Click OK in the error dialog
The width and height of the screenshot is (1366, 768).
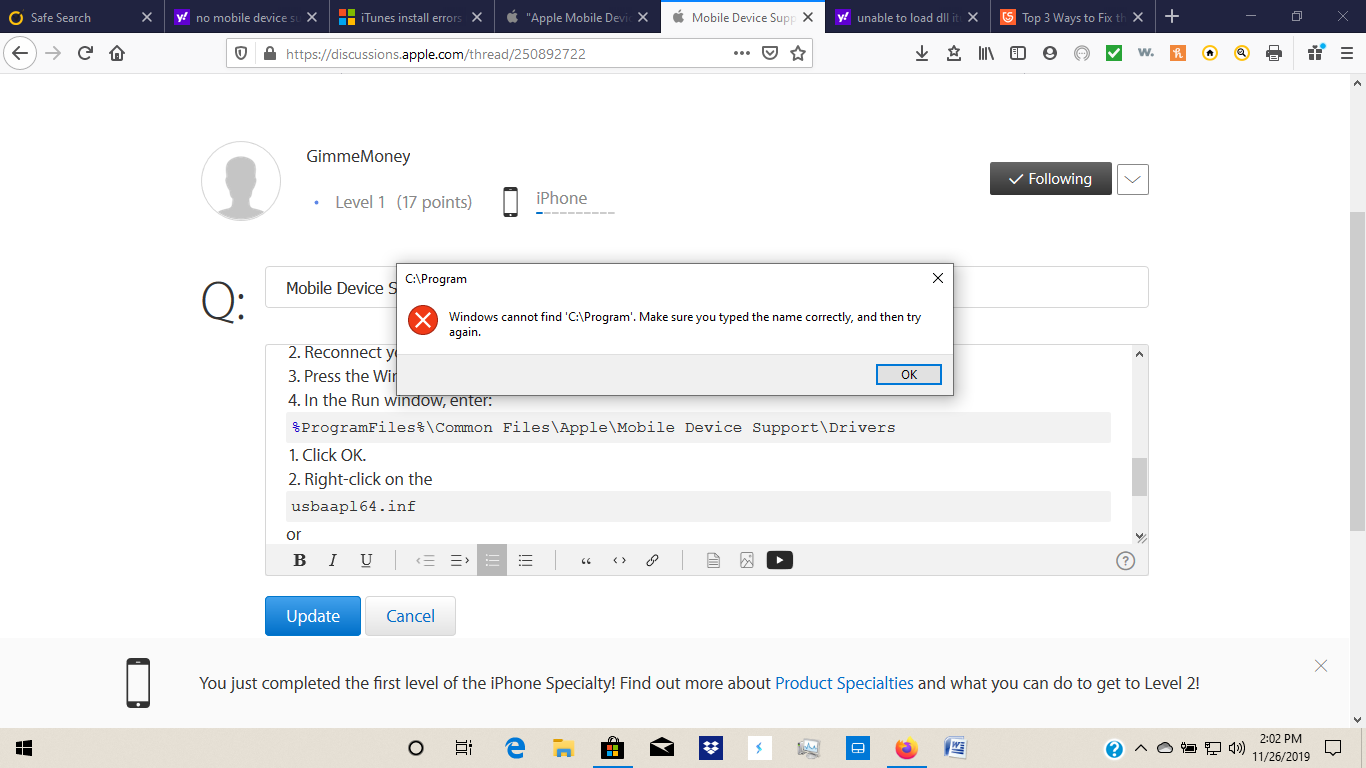tap(908, 374)
